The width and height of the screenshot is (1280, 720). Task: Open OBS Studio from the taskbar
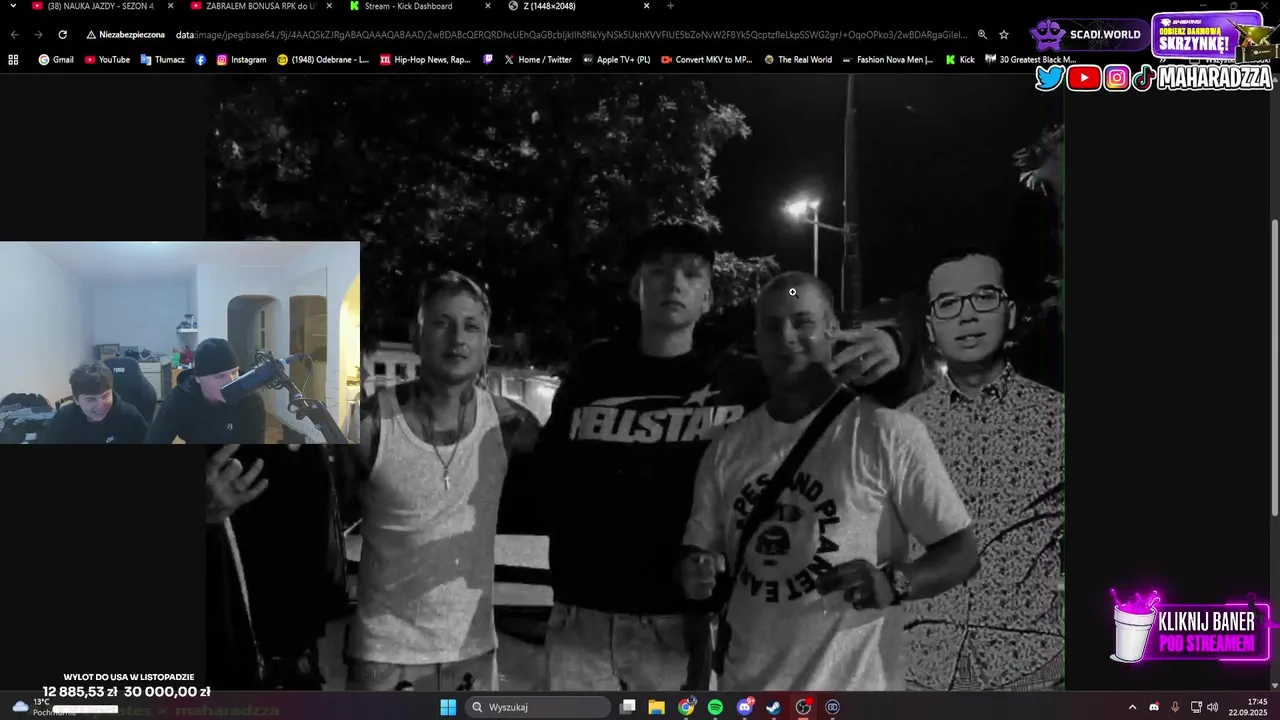(x=803, y=707)
